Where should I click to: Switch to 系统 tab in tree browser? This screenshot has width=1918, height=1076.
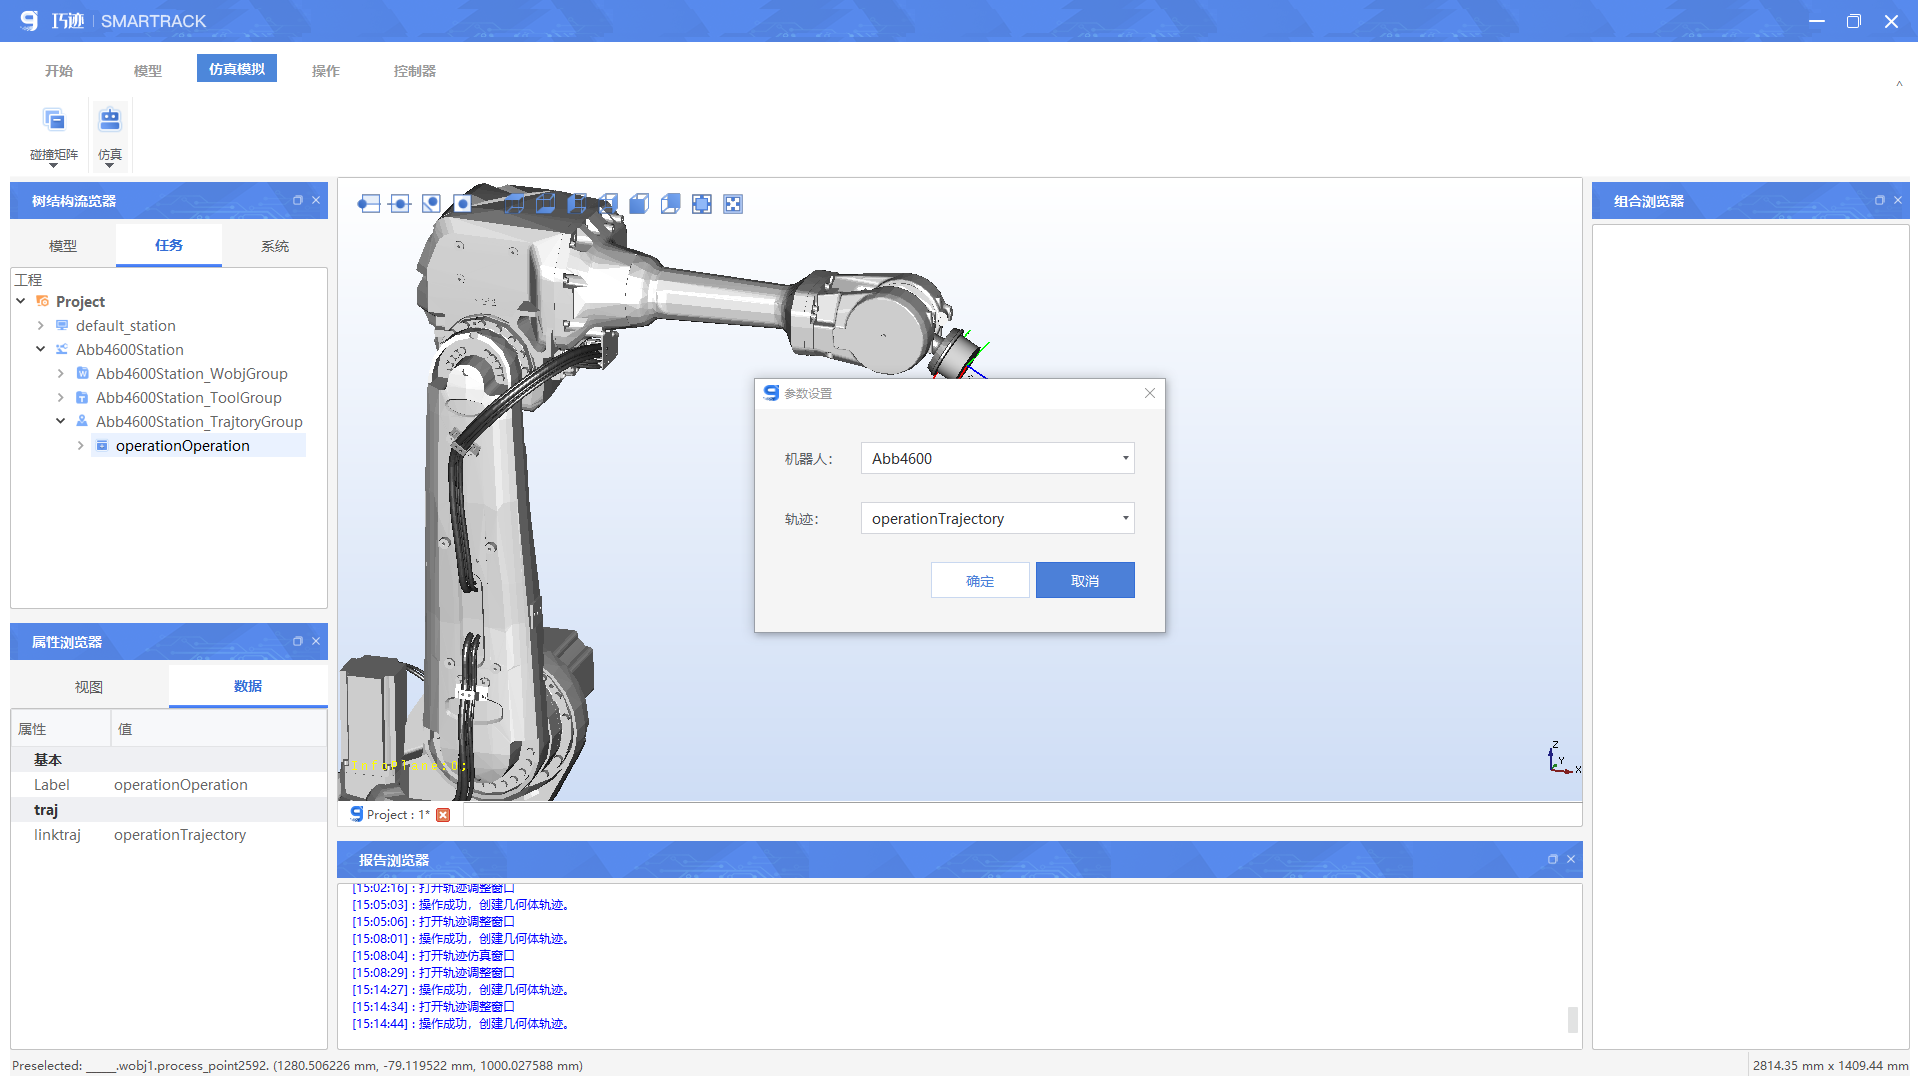point(275,246)
